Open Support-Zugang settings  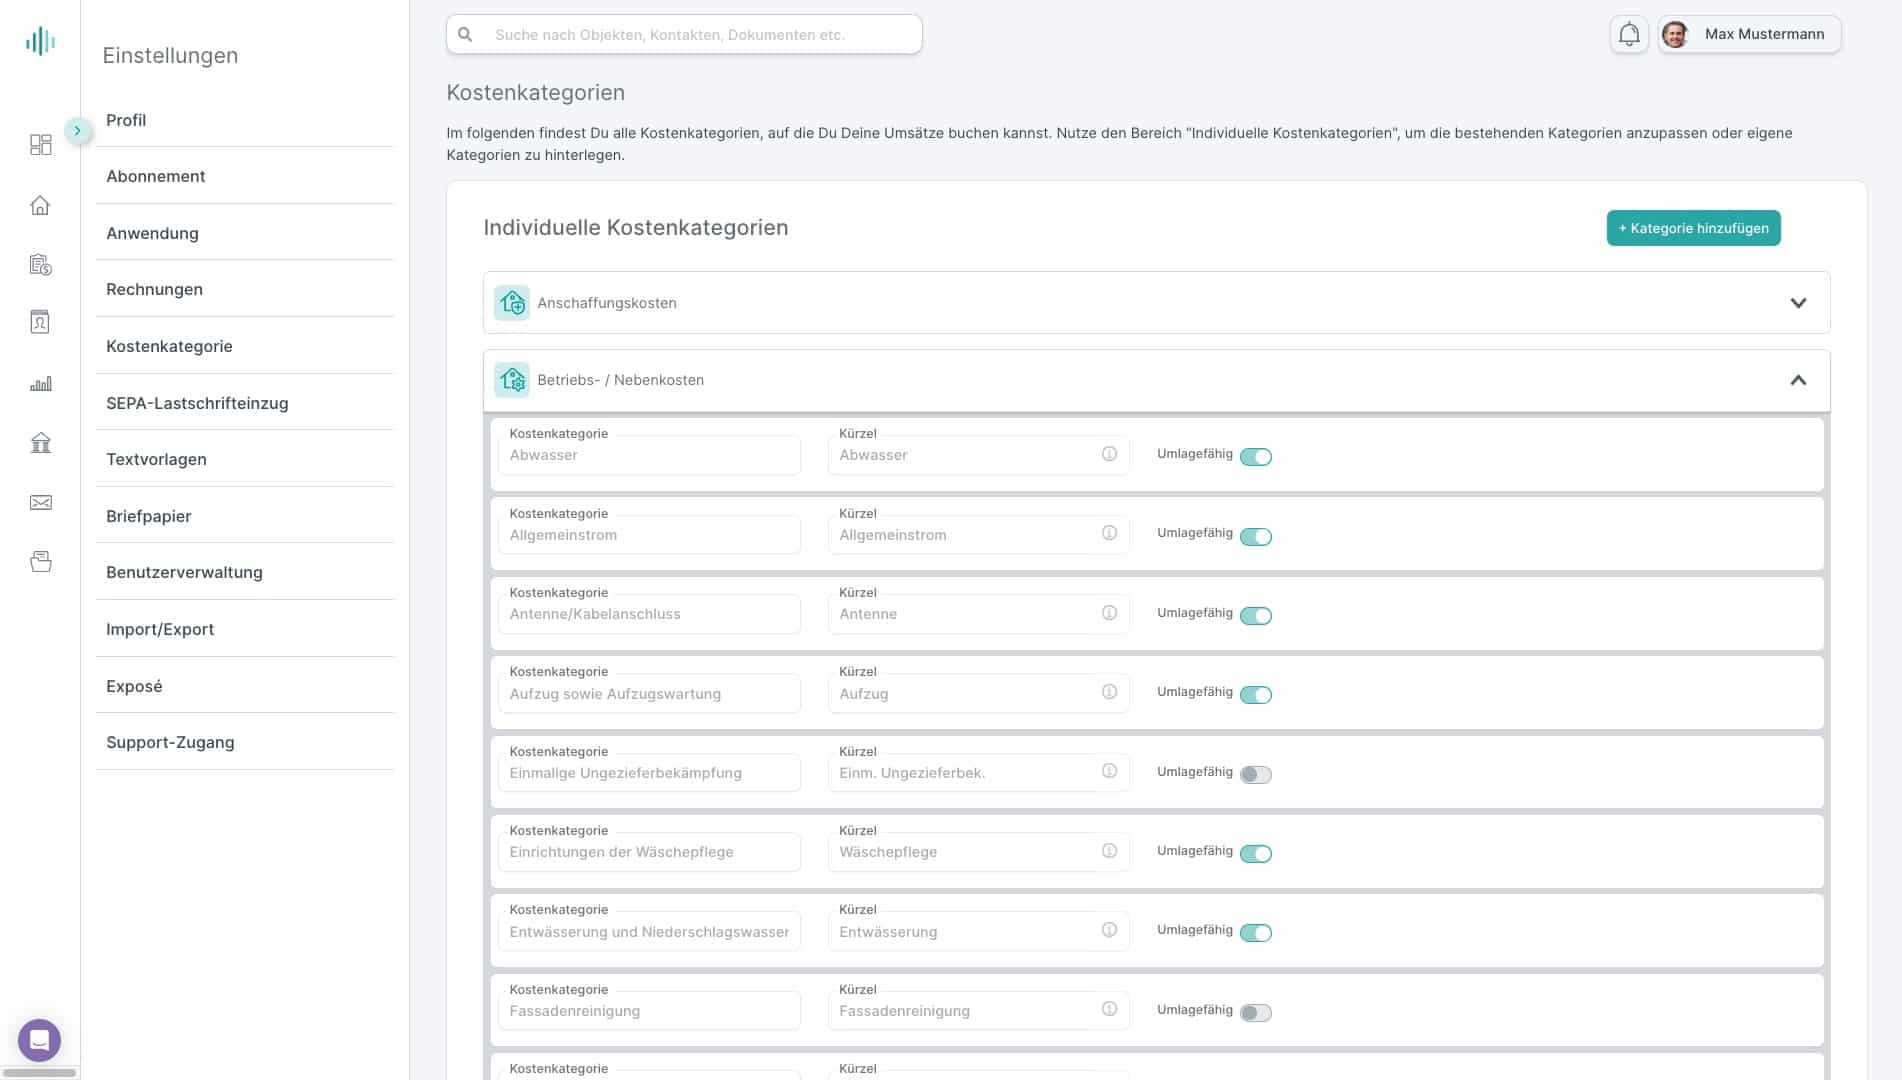[245, 742]
